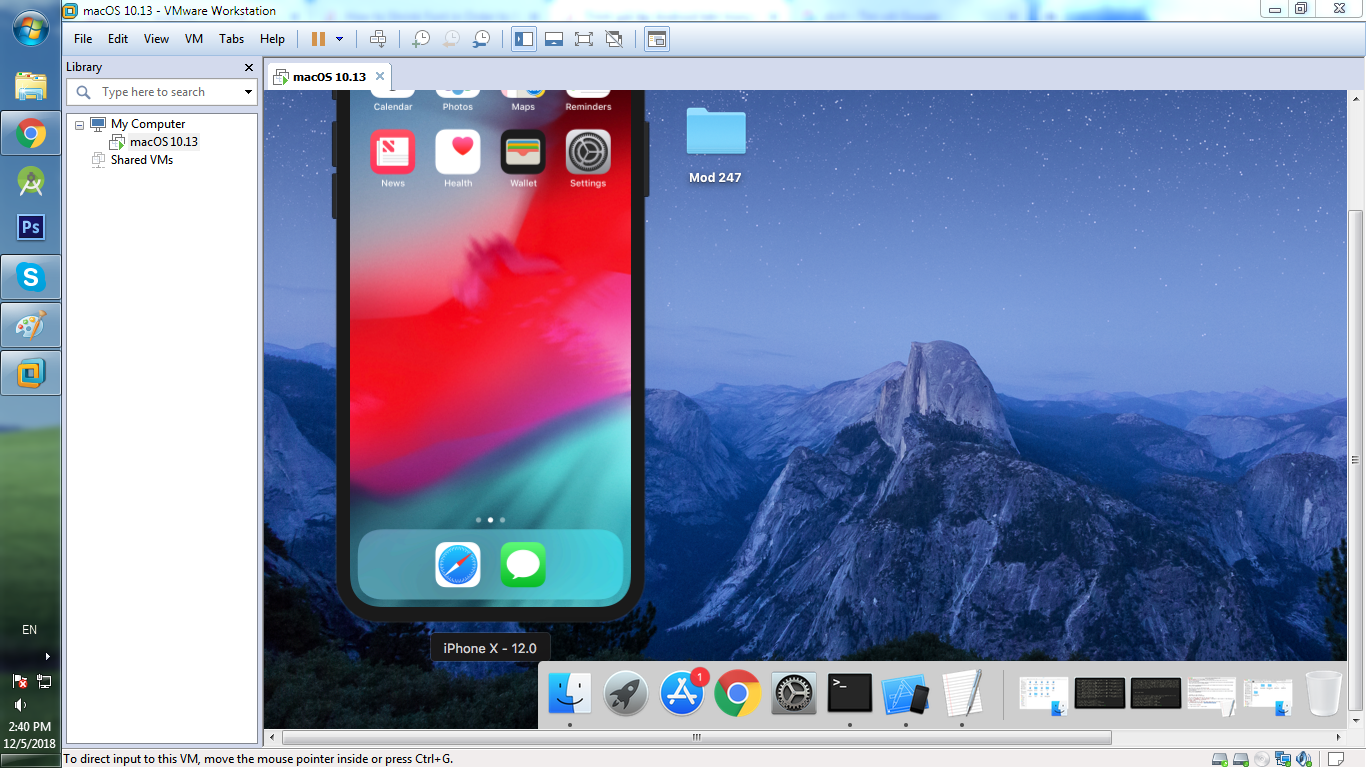The height and width of the screenshot is (768, 1366).
Task: Close the Library panel
Action: [249, 67]
